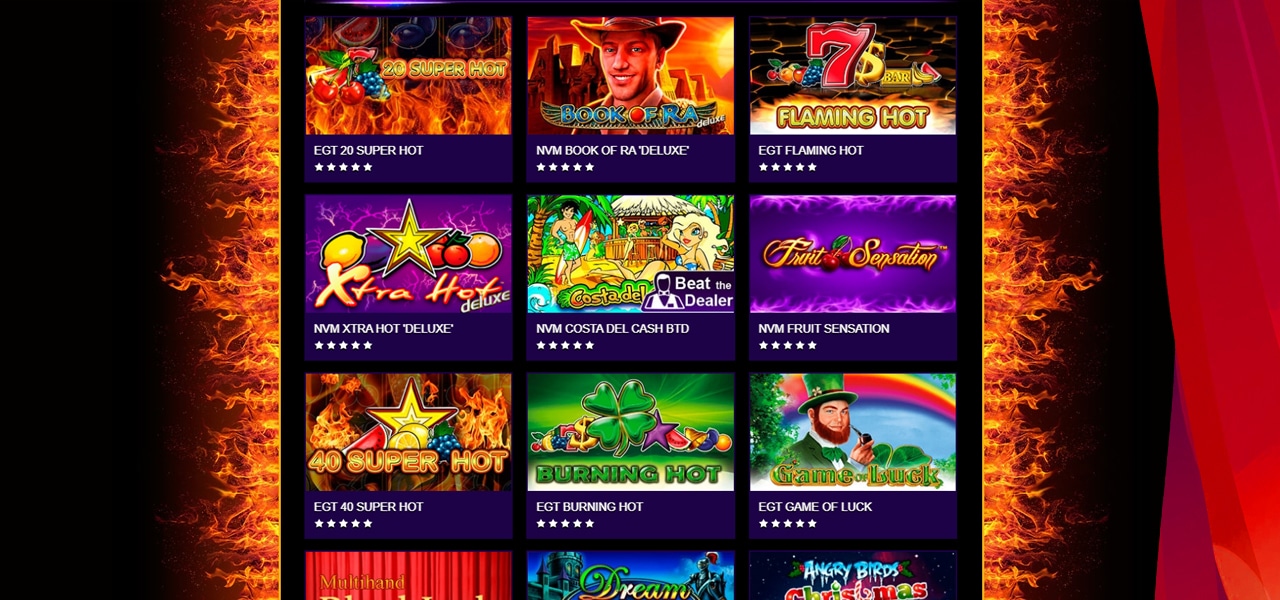The image size is (1280, 600).
Task: Open the Multihand Blackjack red curtain thumbnail
Action: pyautogui.click(x=408, y=576)
